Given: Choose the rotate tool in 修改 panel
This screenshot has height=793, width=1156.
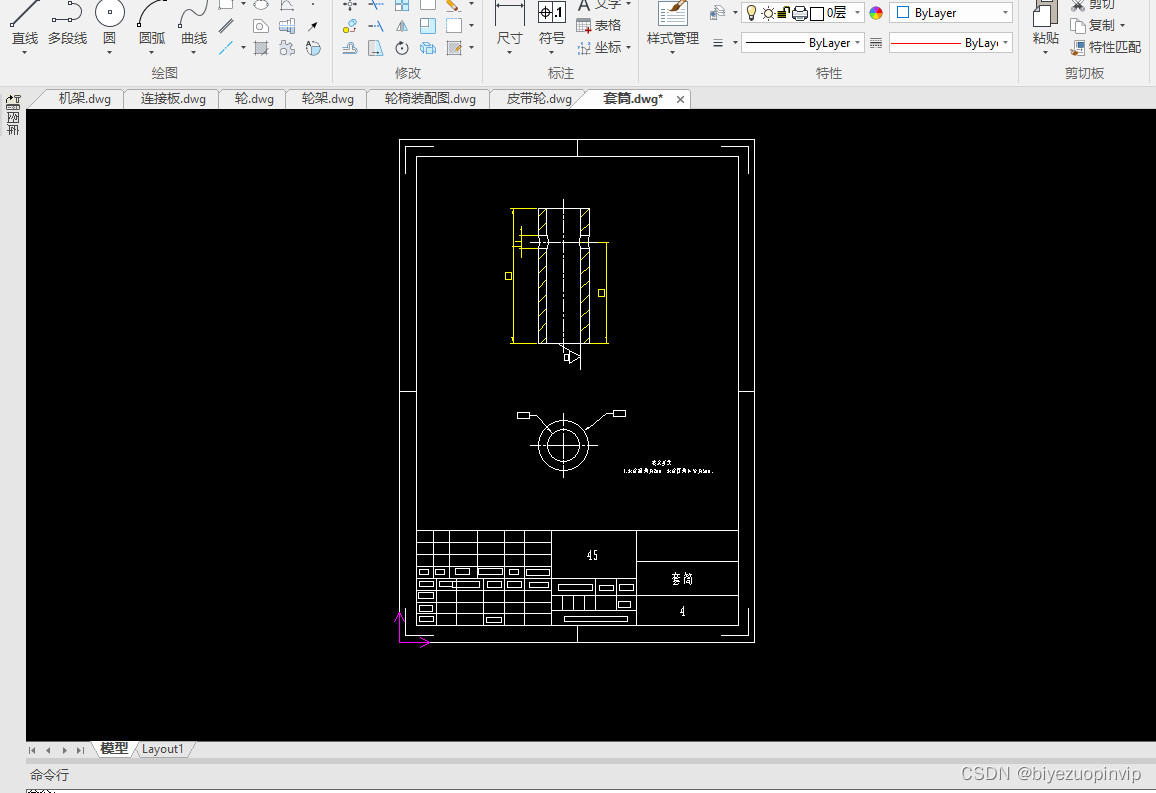Looking at the screenshot, I should click(402, 49).
